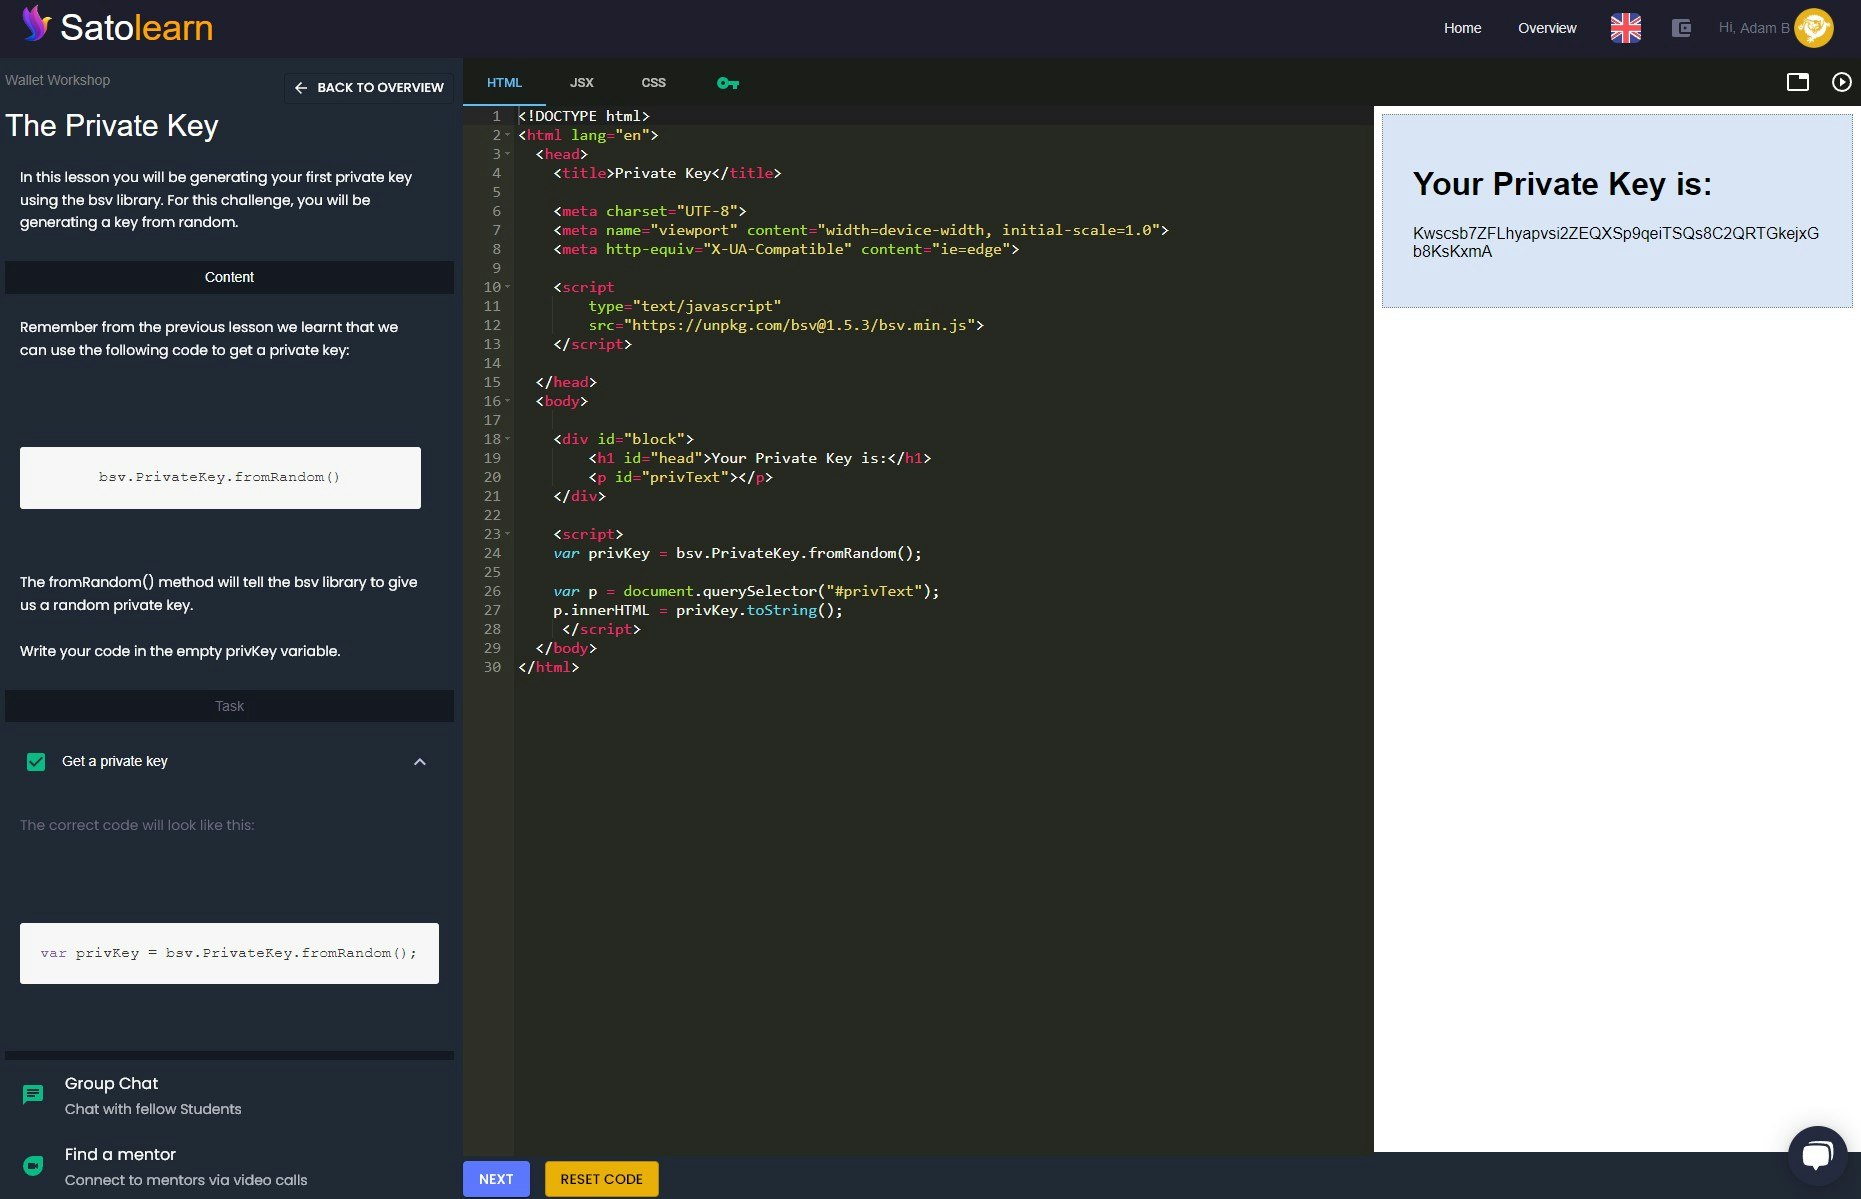Image resolution: width=1861 pixels, height=1199 pixels.
Task: Click the Your Private Key is heading
Action: (x=1562, y=184)
